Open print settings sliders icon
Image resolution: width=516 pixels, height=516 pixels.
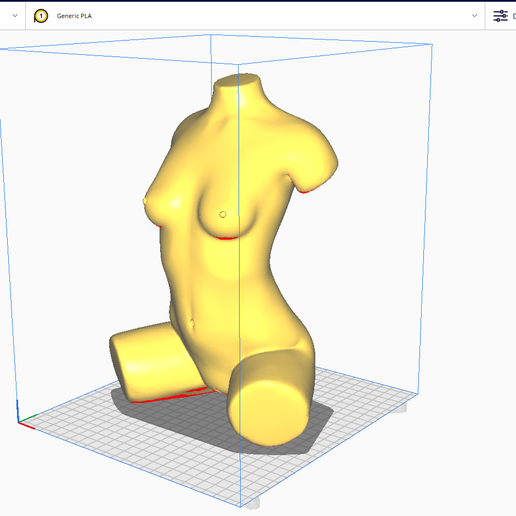[x=500, y=16]
